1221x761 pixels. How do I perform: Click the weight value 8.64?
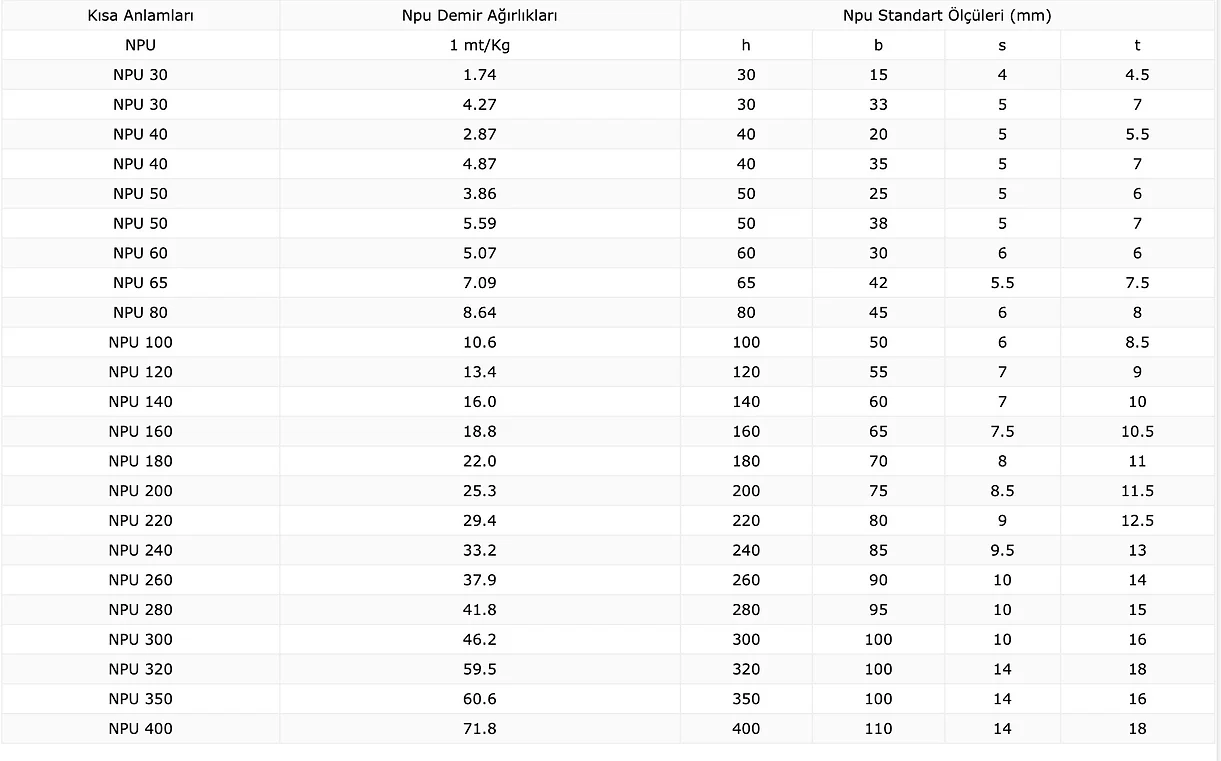coord(480,313)
